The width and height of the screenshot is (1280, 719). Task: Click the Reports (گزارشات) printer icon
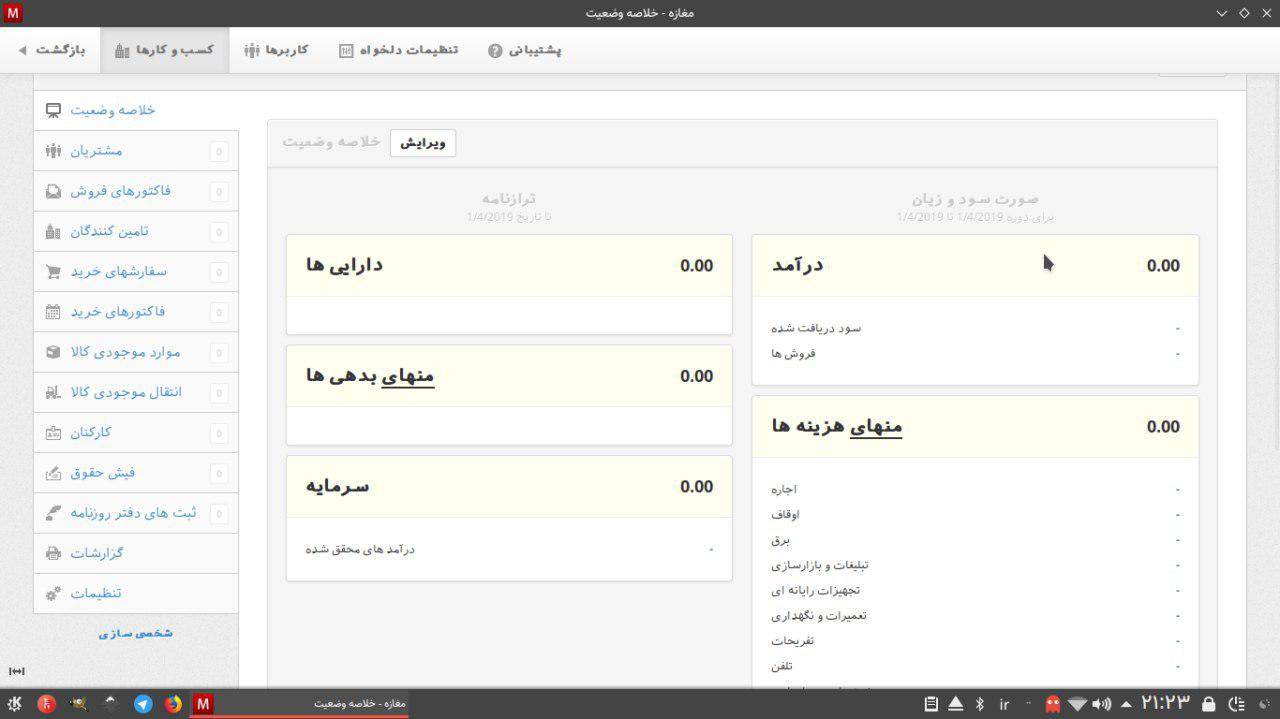click(54, 553)
